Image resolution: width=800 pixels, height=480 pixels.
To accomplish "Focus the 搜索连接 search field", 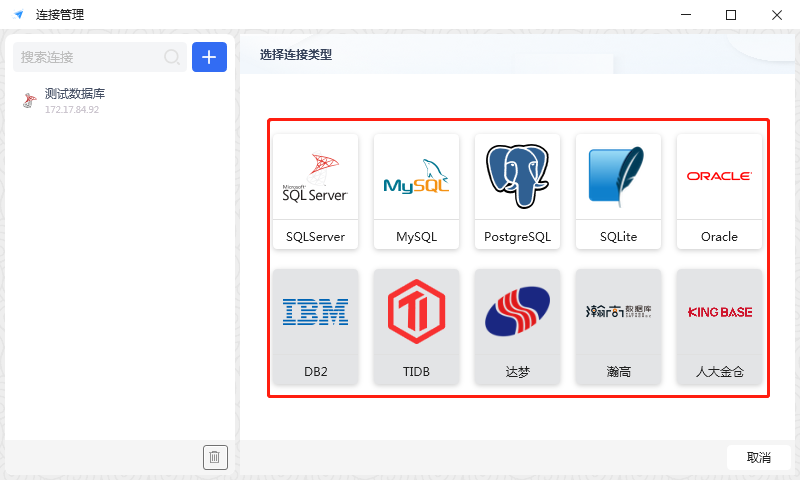I will (99, 57).
